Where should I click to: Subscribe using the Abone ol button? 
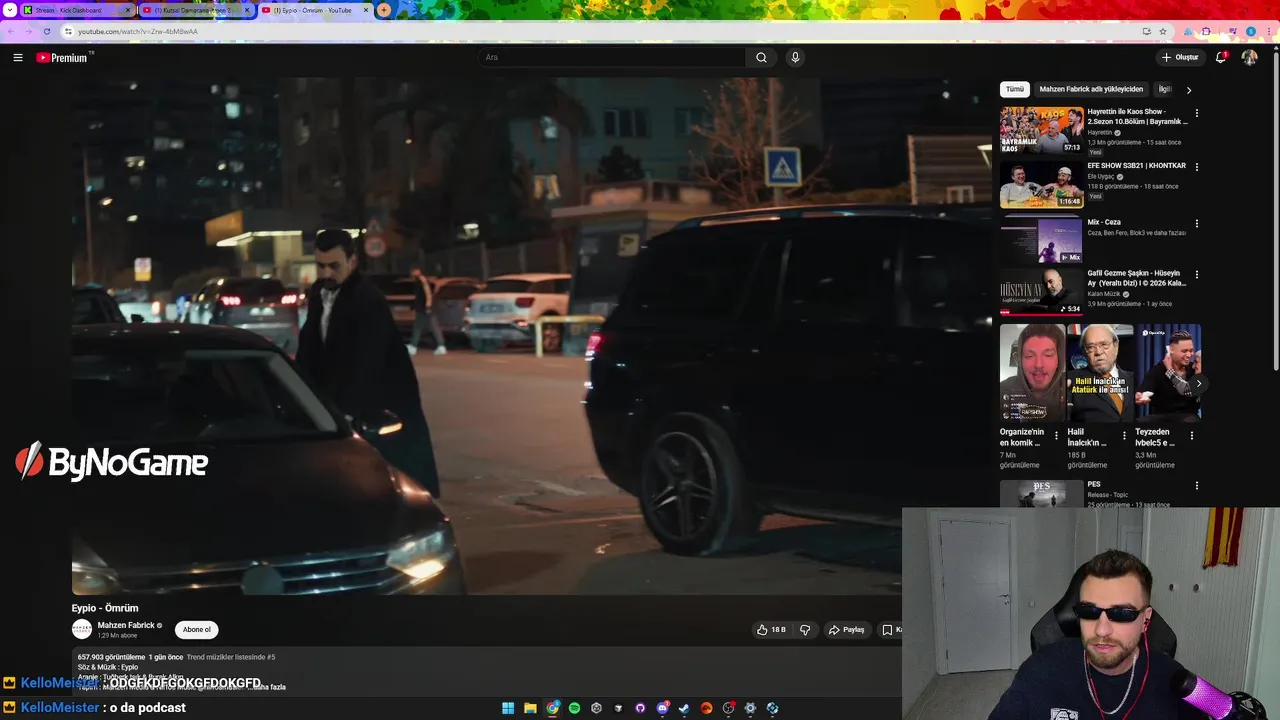197,630
